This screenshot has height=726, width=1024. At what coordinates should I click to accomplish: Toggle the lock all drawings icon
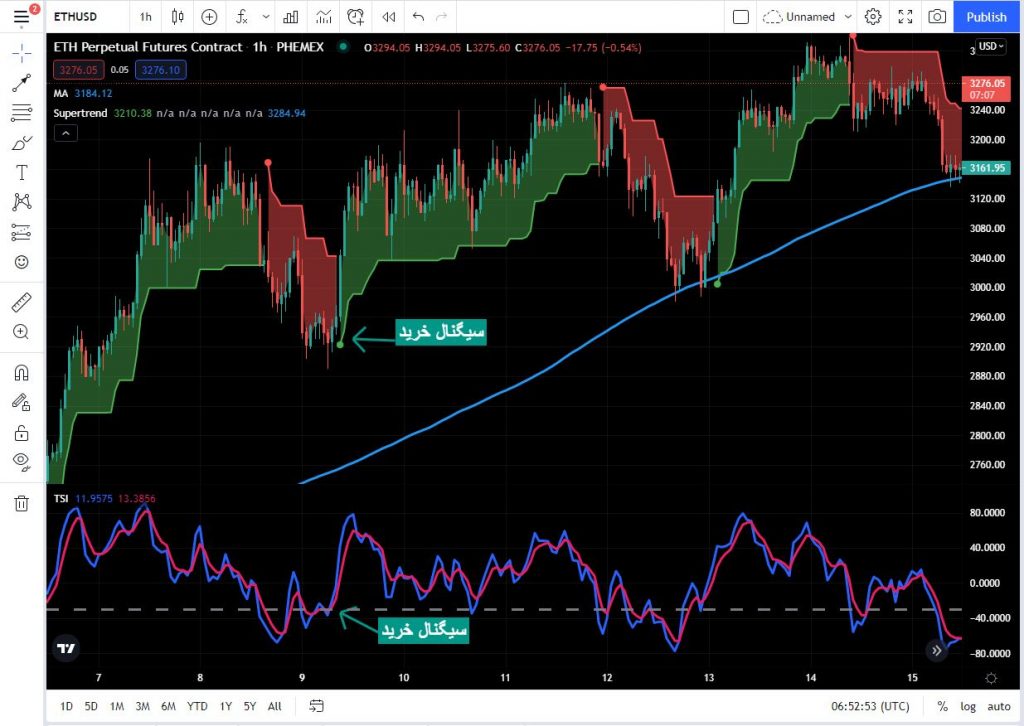21,432
